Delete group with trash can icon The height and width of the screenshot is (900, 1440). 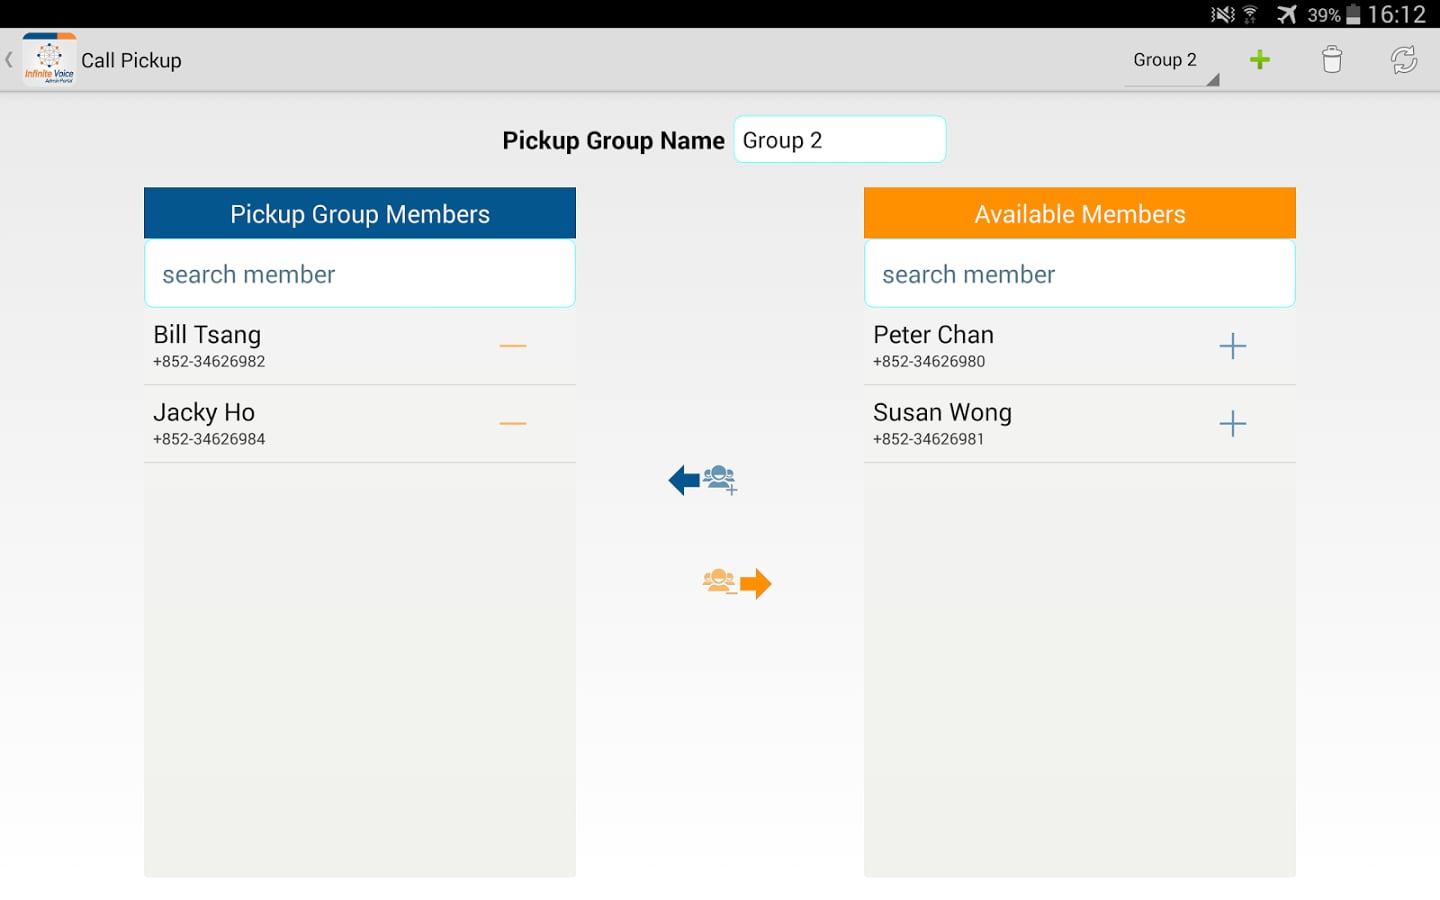pyautogui.click(x=1332, y=60)
